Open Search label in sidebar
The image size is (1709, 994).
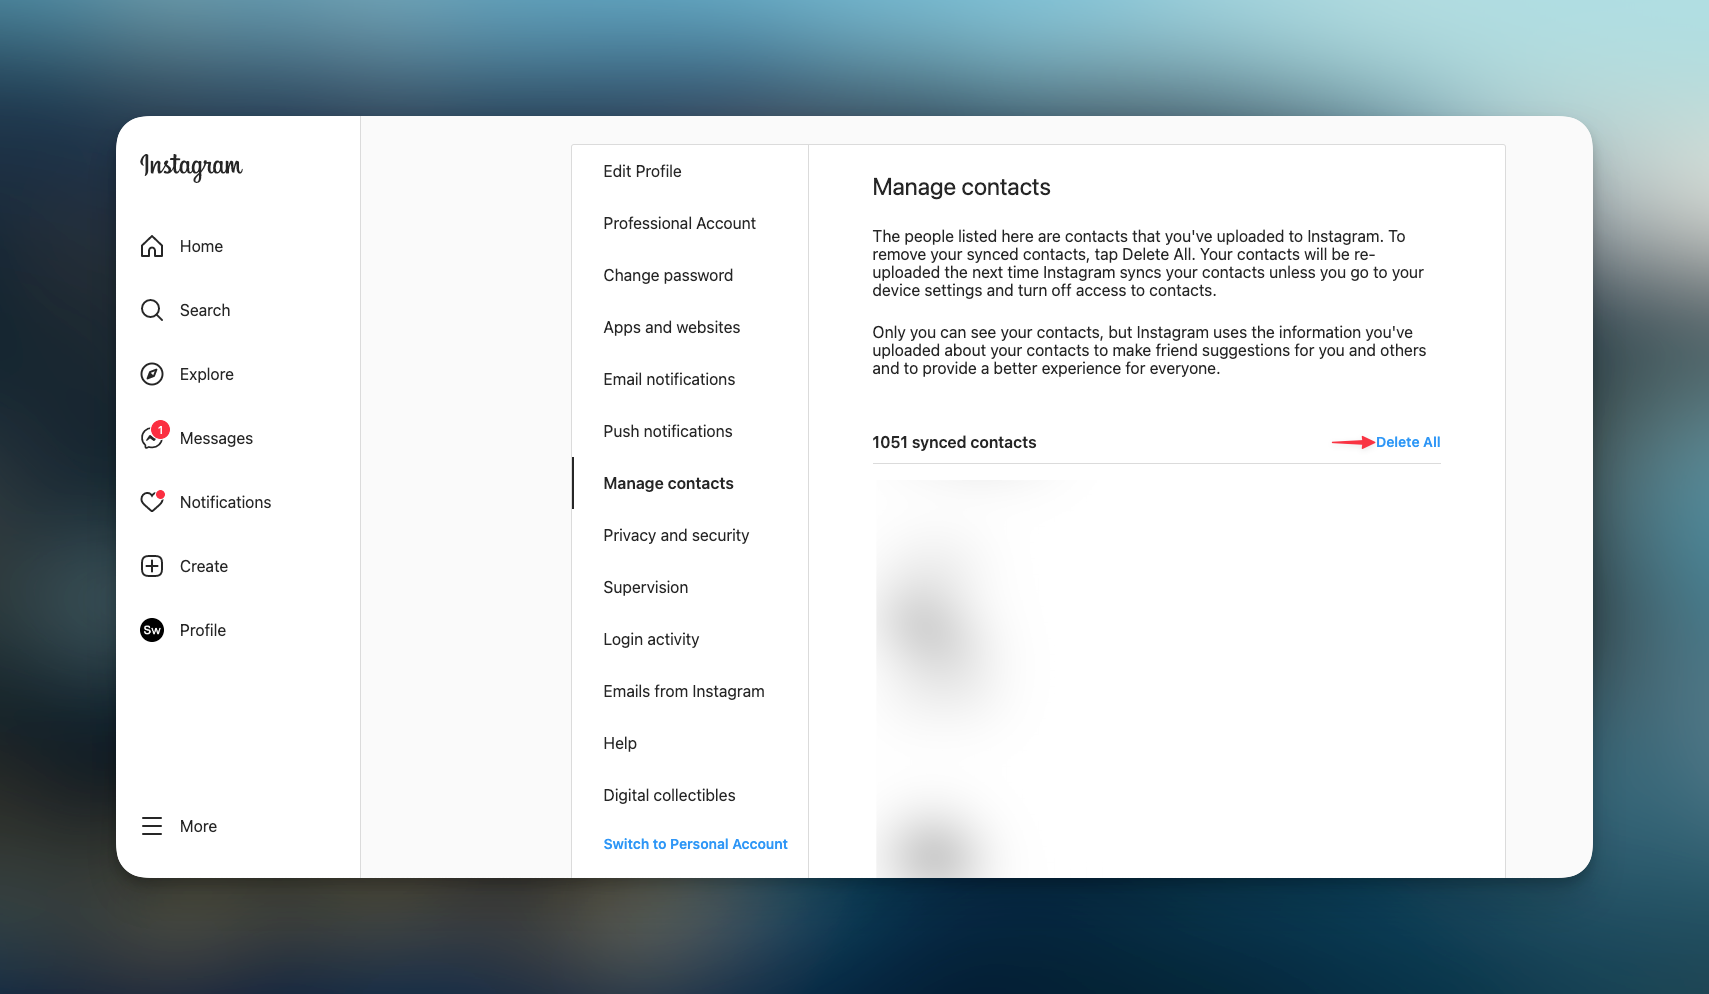tap(205, 310)
